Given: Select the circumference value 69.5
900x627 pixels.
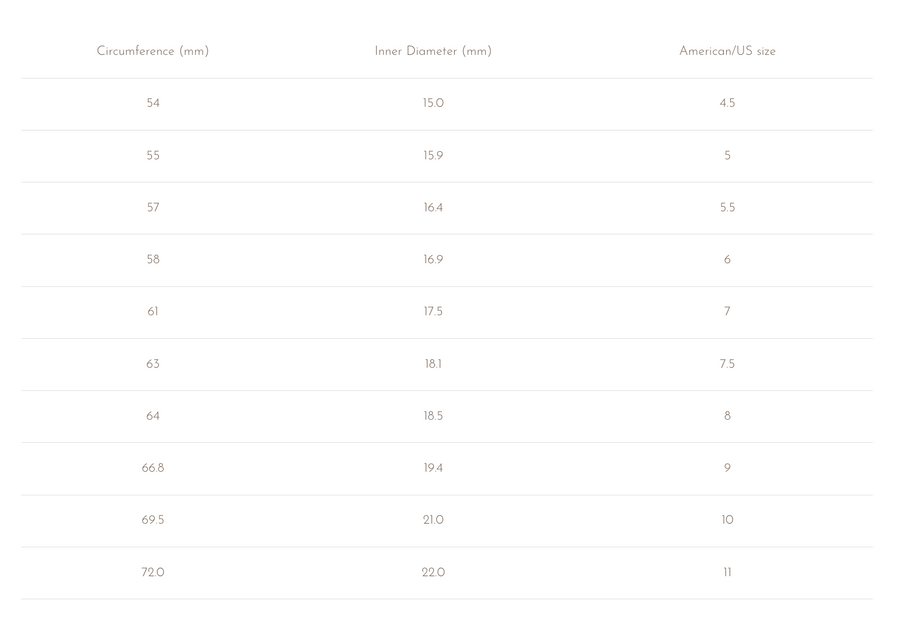Looking at the screenshot, I should point(153,520).
